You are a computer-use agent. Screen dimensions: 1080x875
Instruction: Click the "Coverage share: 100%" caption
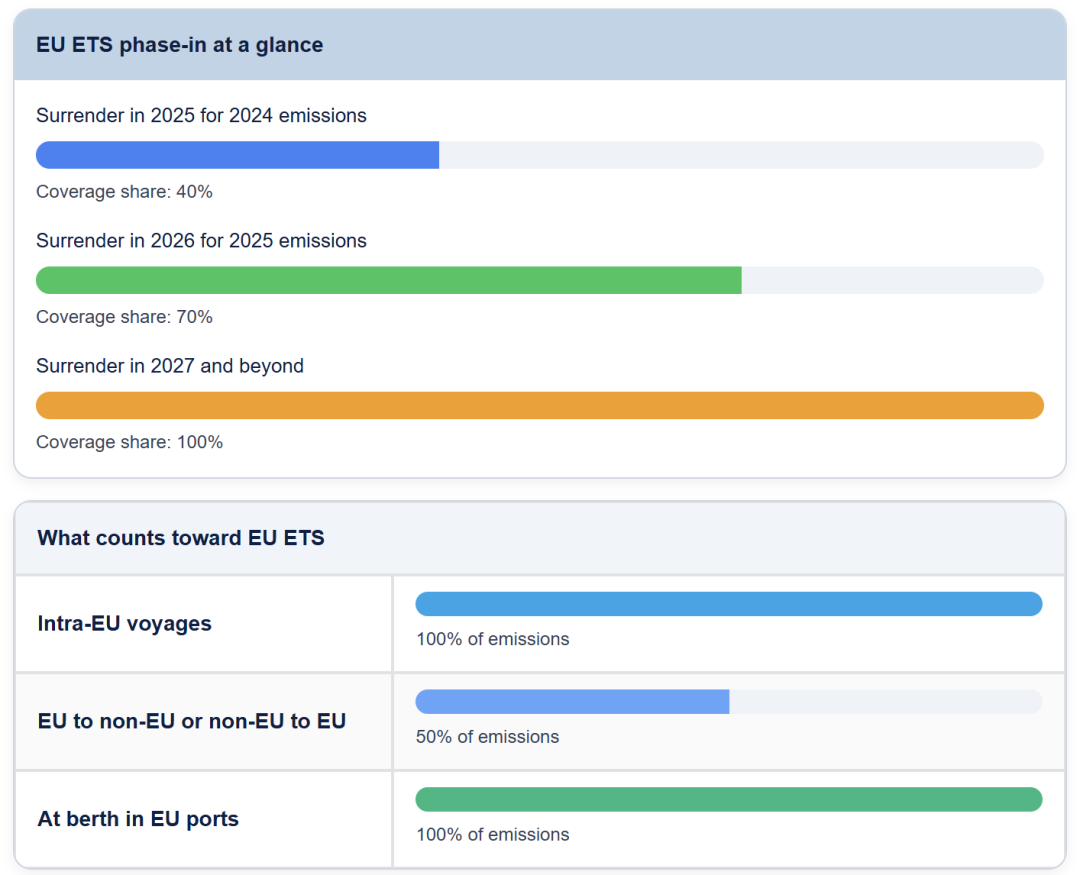pos(129,442)
